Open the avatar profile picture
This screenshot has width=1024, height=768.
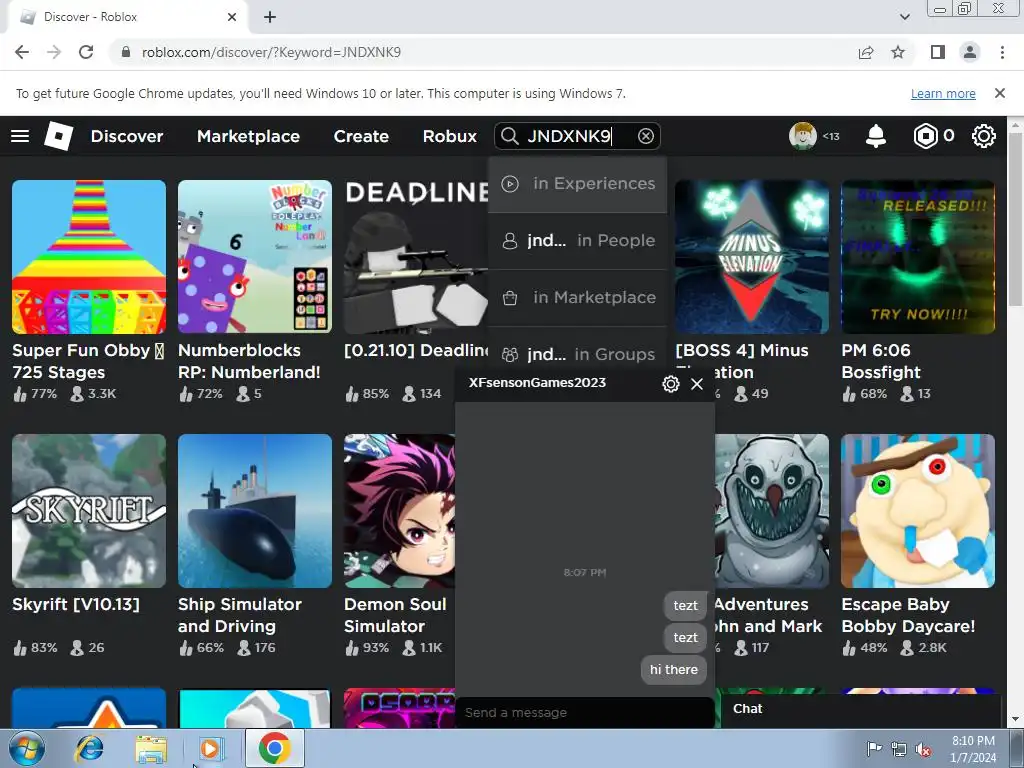803,136
